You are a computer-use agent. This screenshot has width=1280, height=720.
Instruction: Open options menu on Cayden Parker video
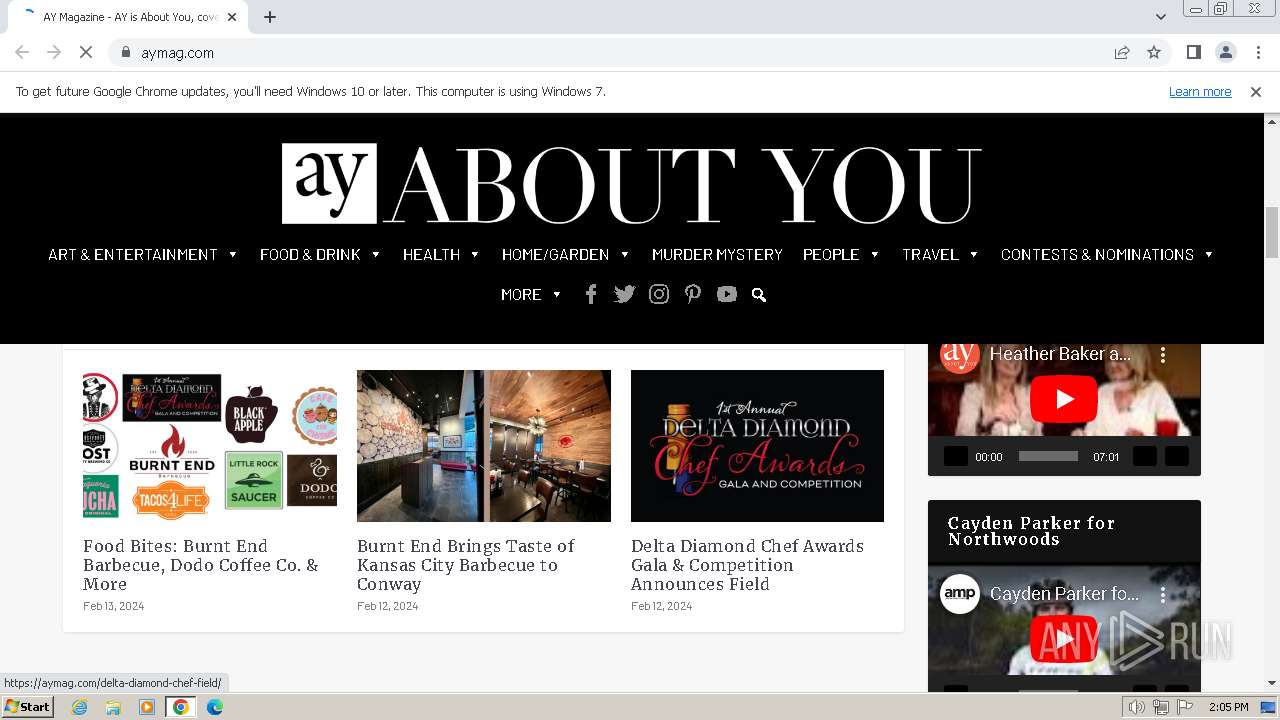(x=1163, y=594)
